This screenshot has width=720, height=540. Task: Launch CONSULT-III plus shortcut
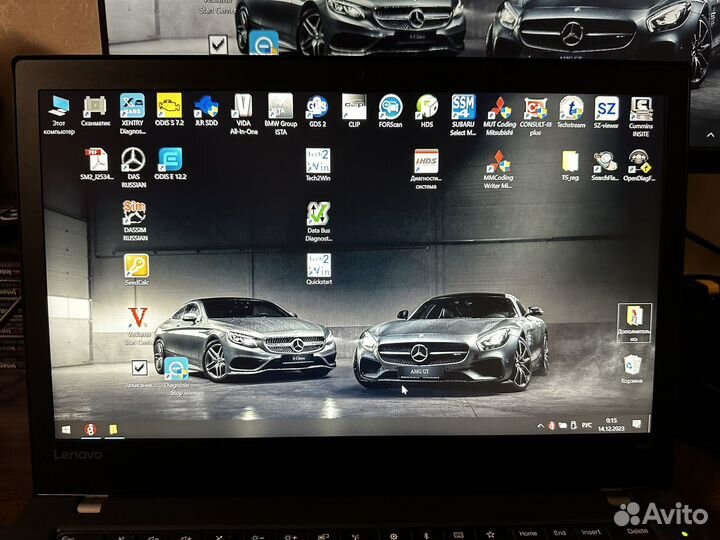[x=535, y=116]
